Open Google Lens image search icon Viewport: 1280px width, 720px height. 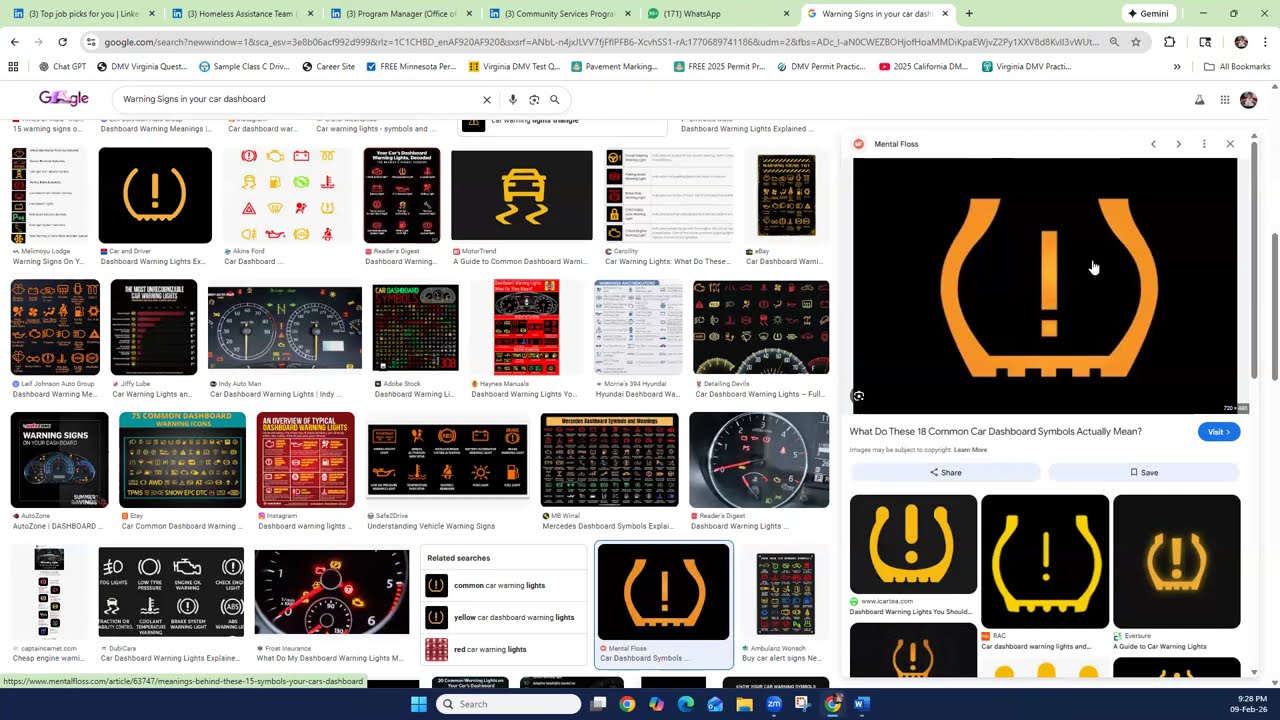tap(534, 100)
